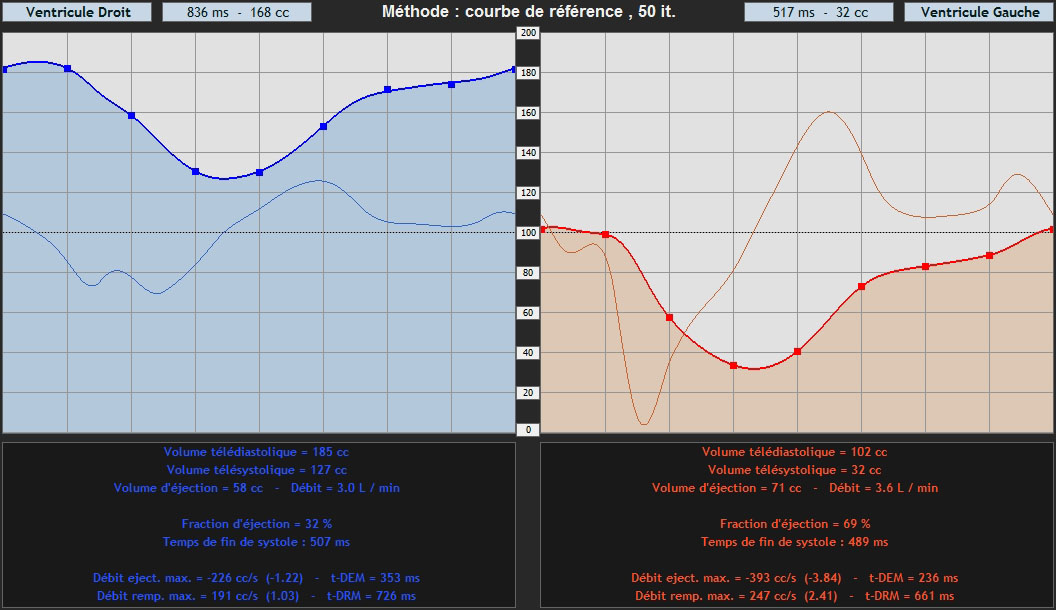Click the red marker at 41 cc on left ventricle curve
This screenshot has height=610, width=1056.
click(x=797, y=351)
